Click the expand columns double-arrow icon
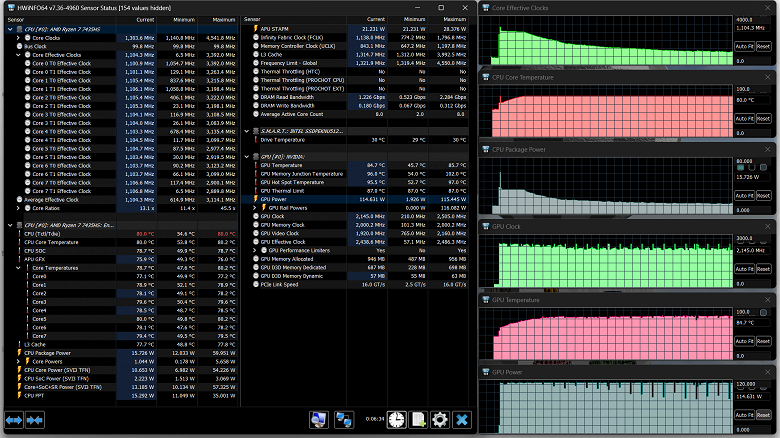Viewport: 780px width, 438px height. (14, 420)
